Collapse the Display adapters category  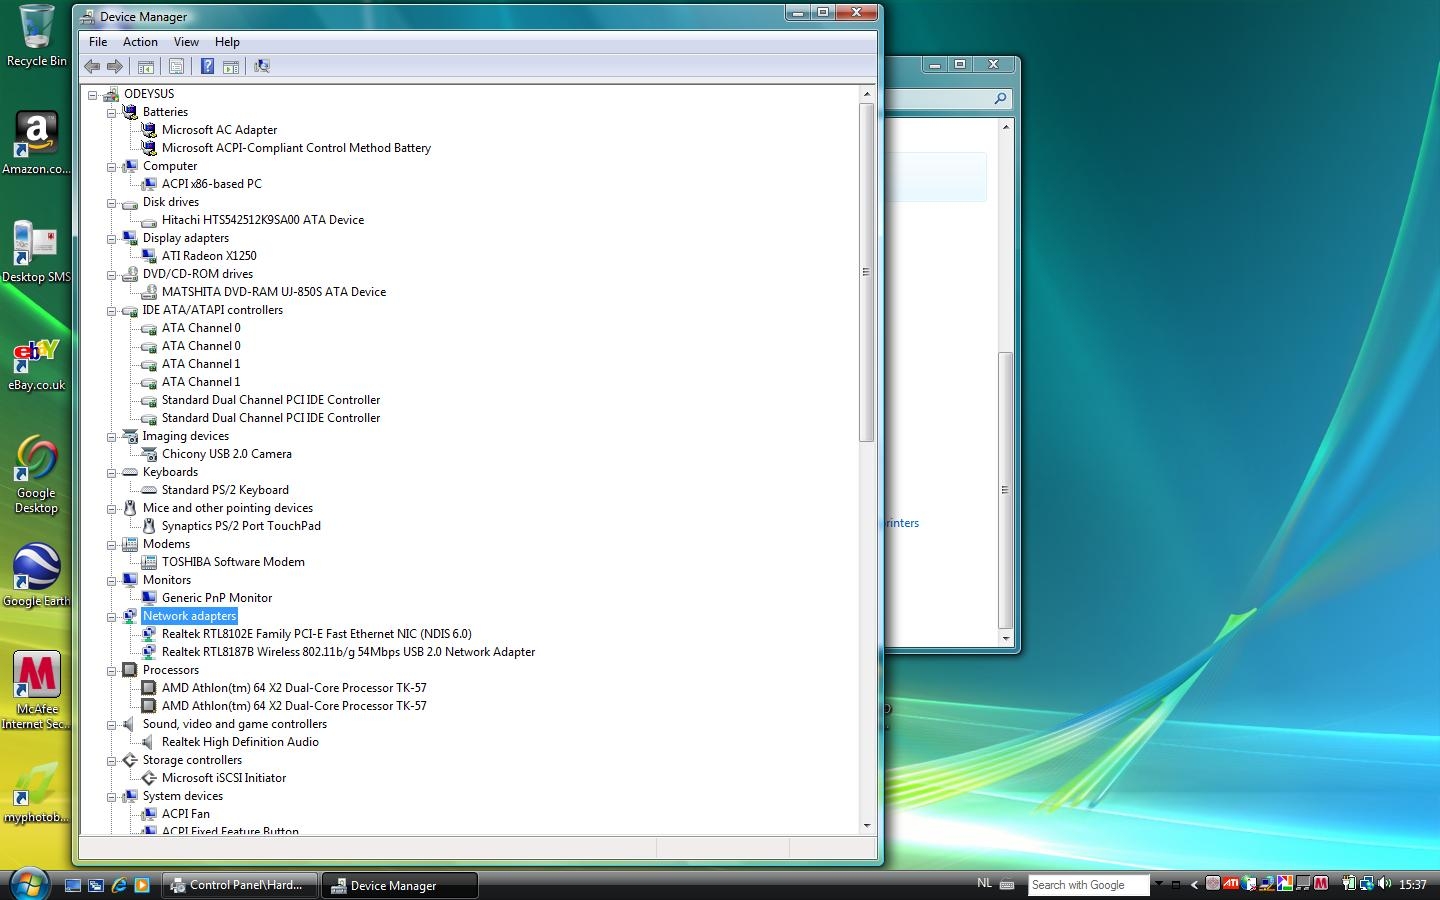112,239
